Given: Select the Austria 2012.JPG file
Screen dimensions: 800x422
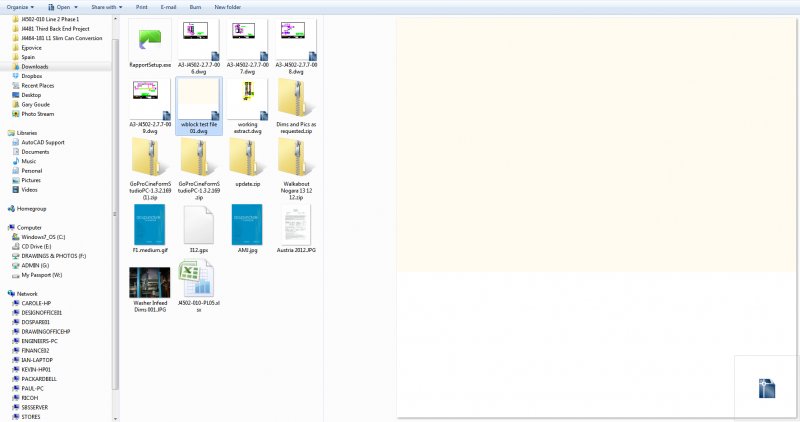Looking at the screenshot, I should (x=296, y=229).
